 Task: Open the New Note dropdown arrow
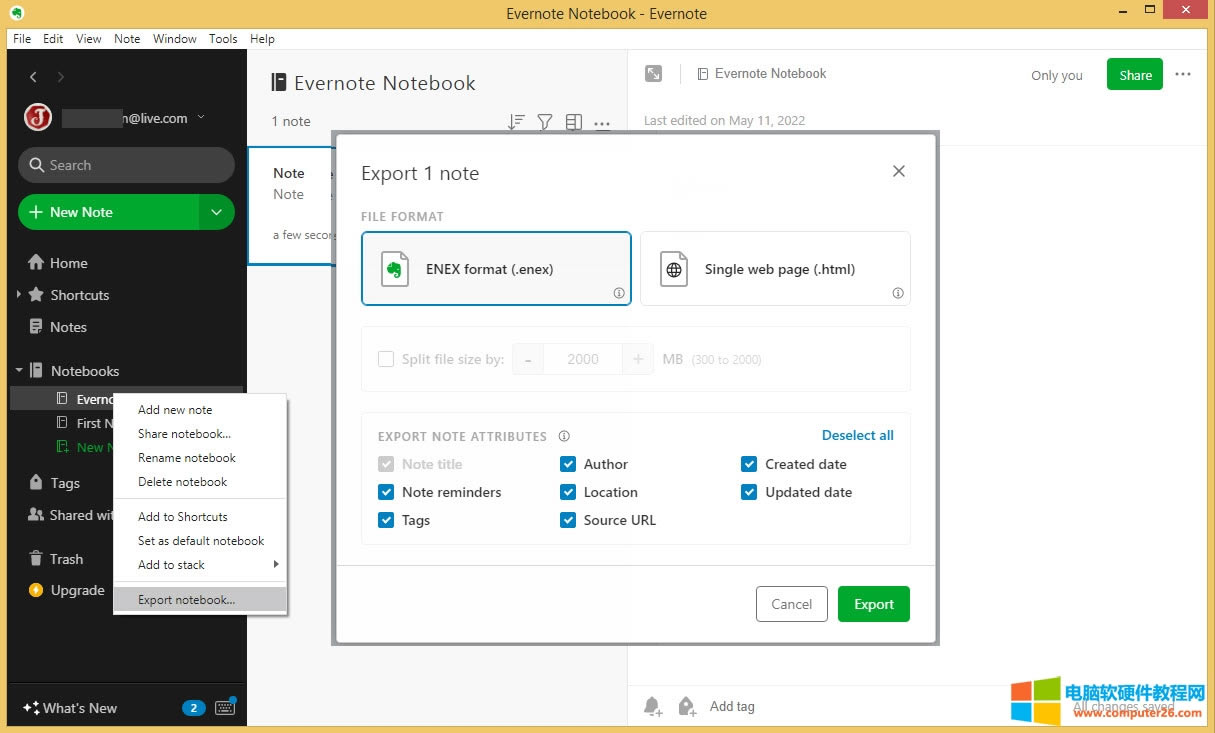216,212
